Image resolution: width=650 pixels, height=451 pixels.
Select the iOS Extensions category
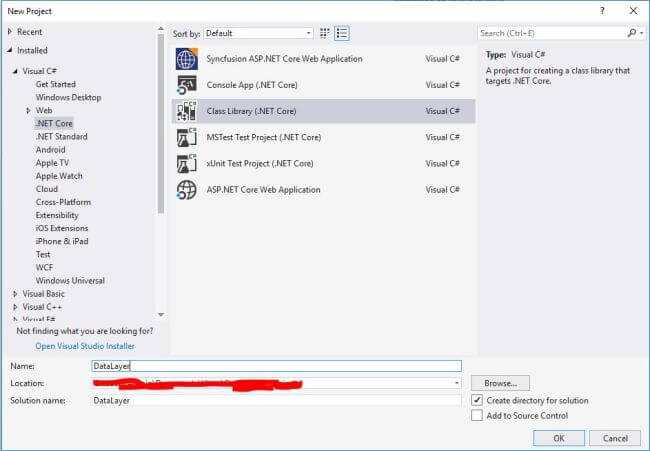click(x=62, y=228)
